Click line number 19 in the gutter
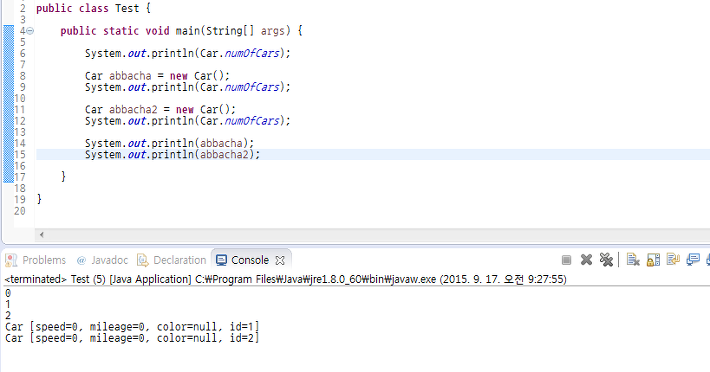Image resolution: width=710 pixels, height=372 pixels. point(20,200)
